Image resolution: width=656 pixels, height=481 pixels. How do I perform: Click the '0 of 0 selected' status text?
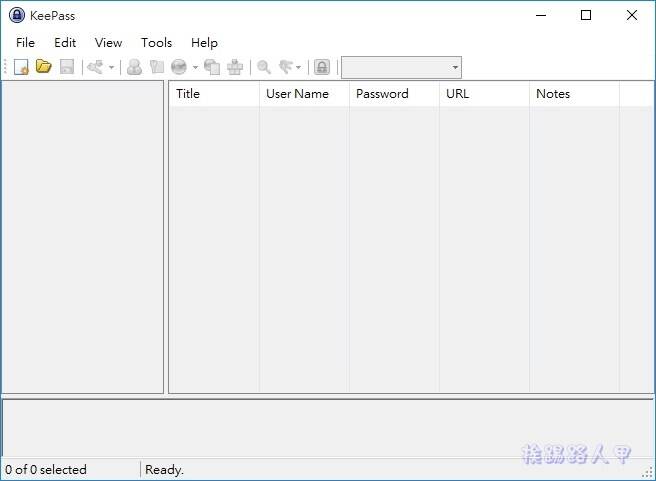pyautogui.click(x=46, y=470)
